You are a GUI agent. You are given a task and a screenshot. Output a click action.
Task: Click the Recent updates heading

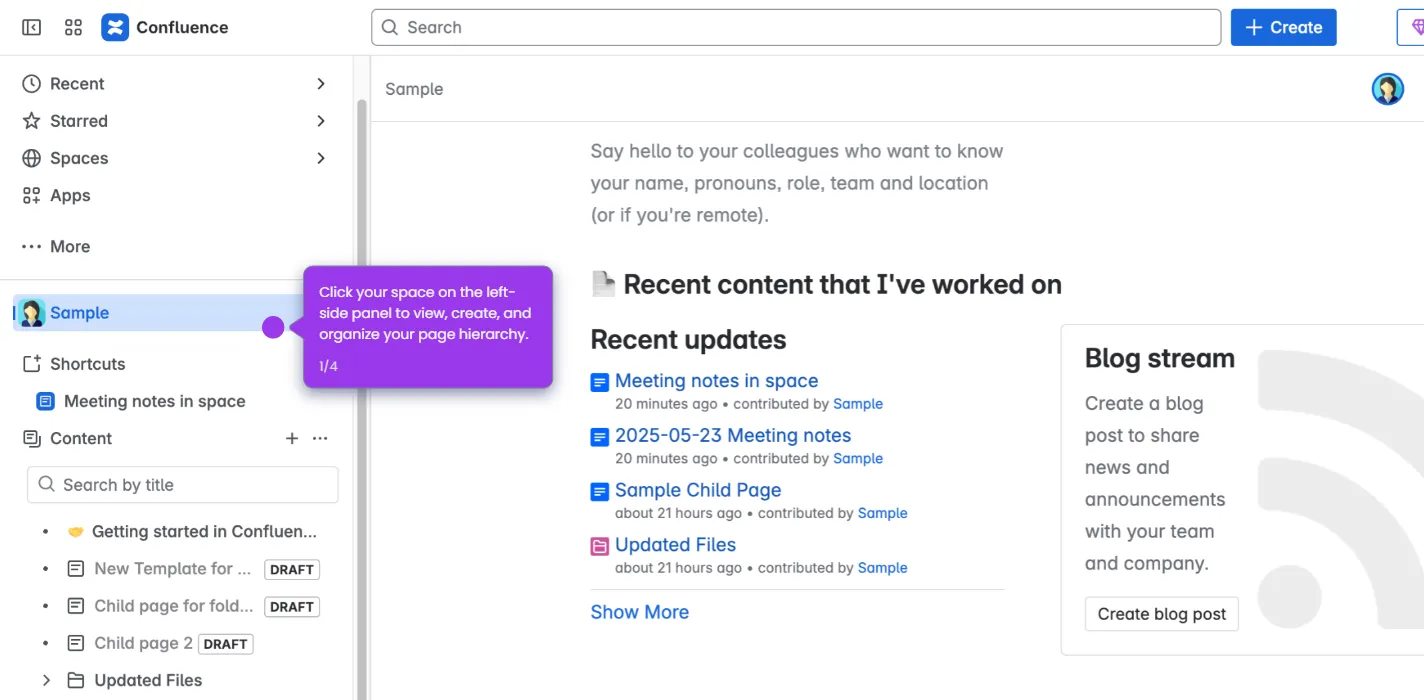[x=688, y=339]
